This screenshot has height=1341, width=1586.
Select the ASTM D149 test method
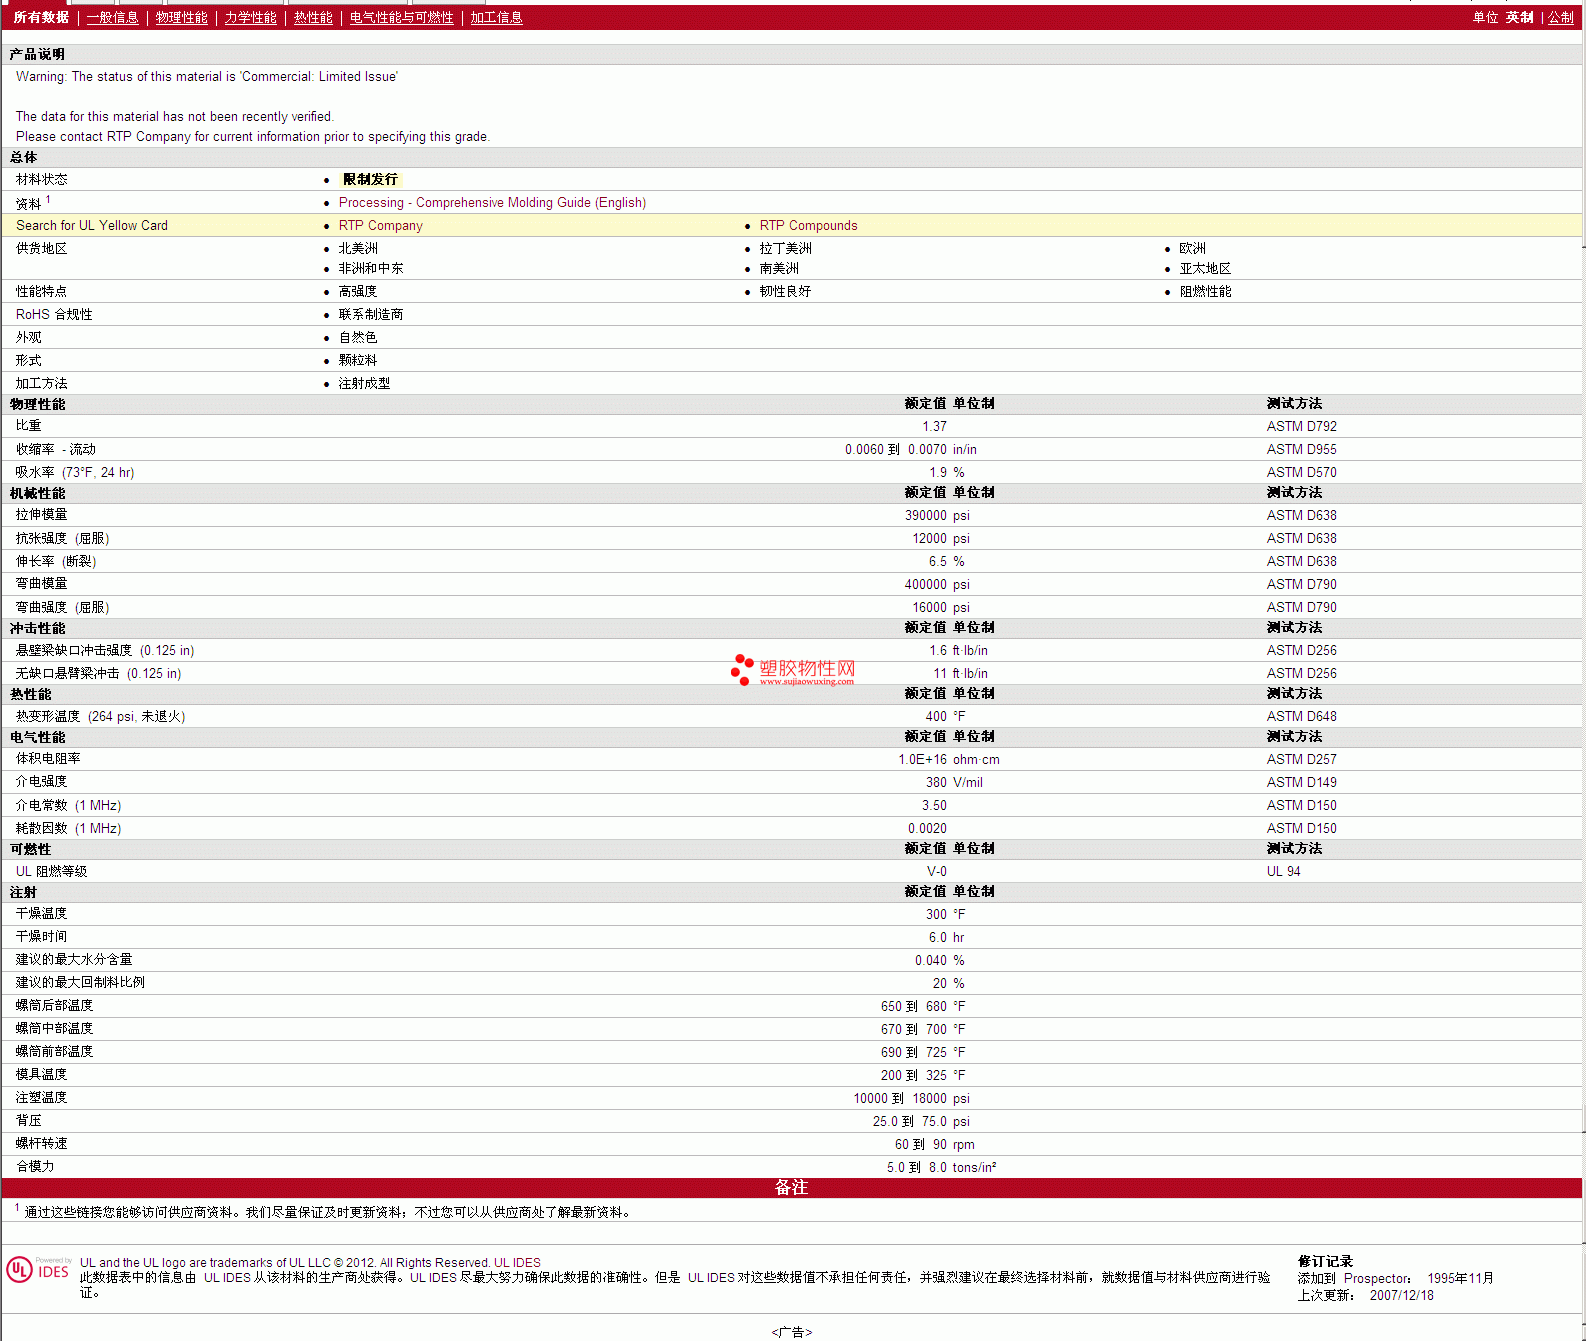click(1301, 782)
